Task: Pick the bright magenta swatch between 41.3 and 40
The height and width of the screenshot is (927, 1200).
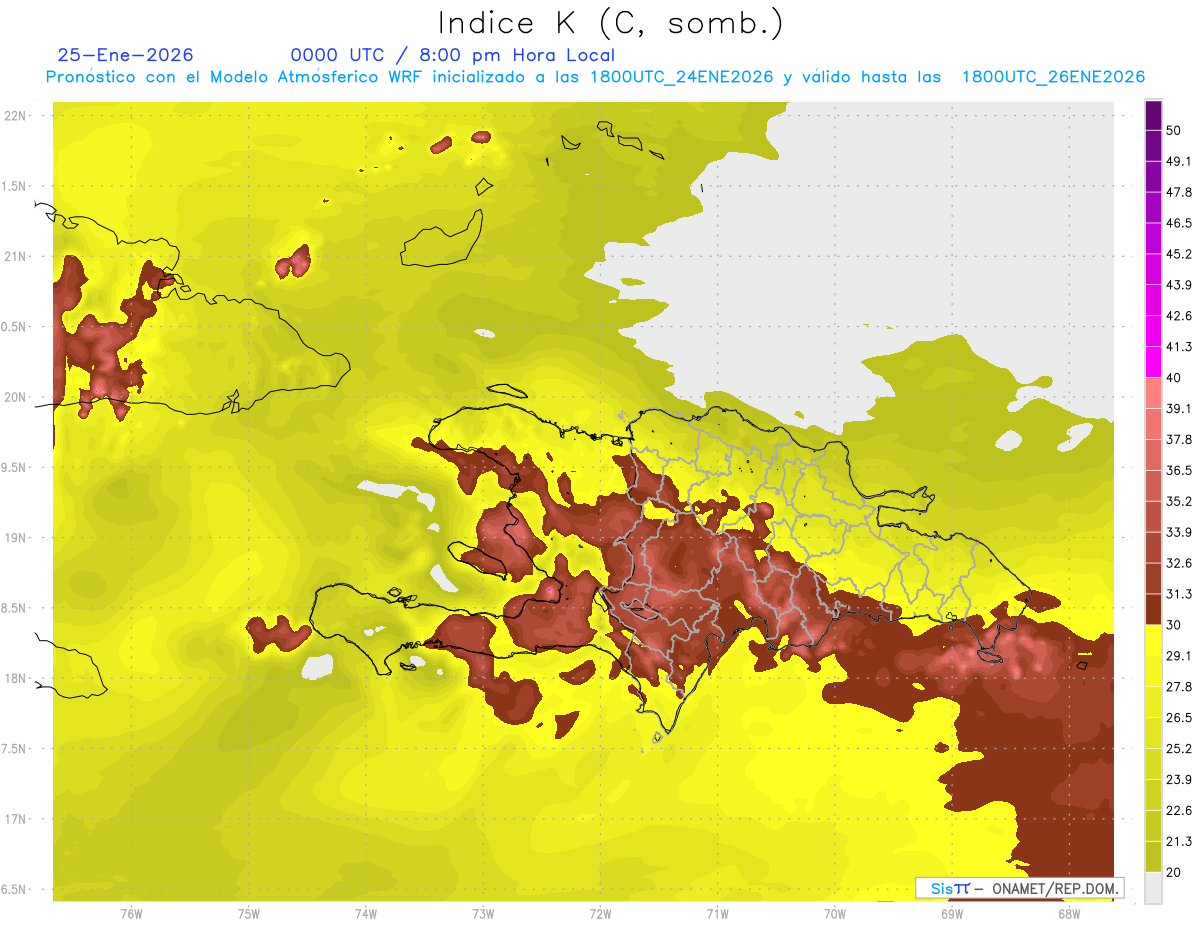Action: point(1153,362)
